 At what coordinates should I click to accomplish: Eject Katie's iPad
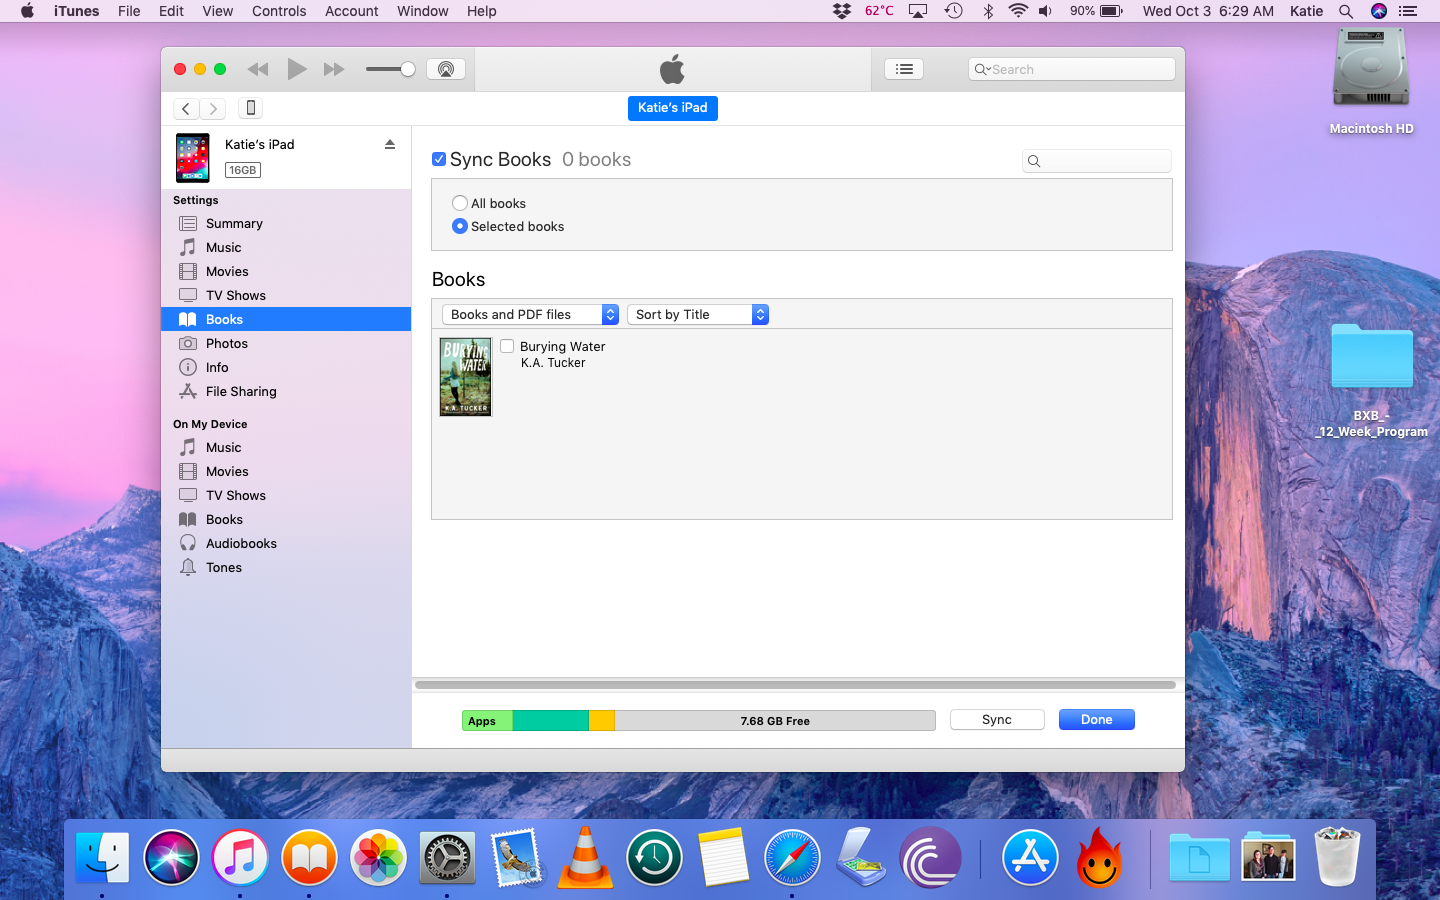click(x=390, y=145)
